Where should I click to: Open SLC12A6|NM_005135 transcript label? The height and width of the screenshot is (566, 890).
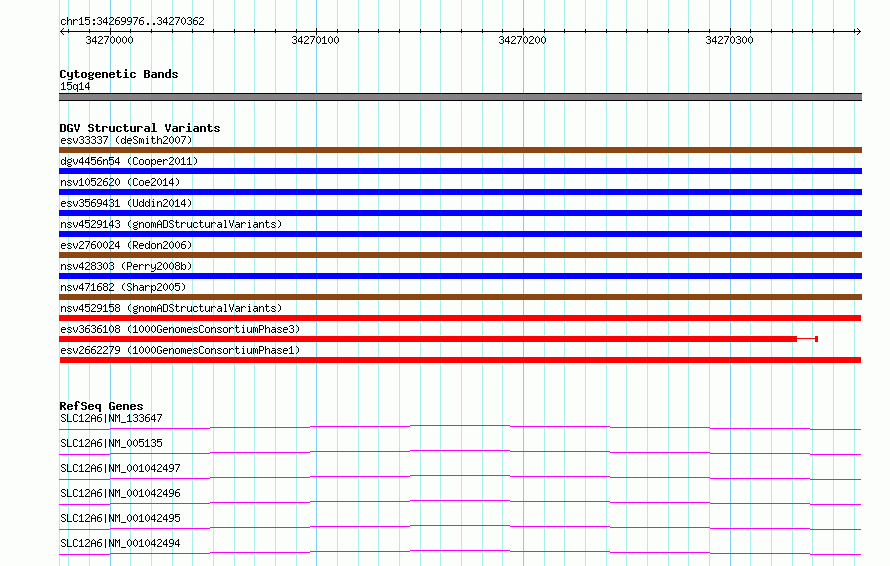tap(111, 443)
